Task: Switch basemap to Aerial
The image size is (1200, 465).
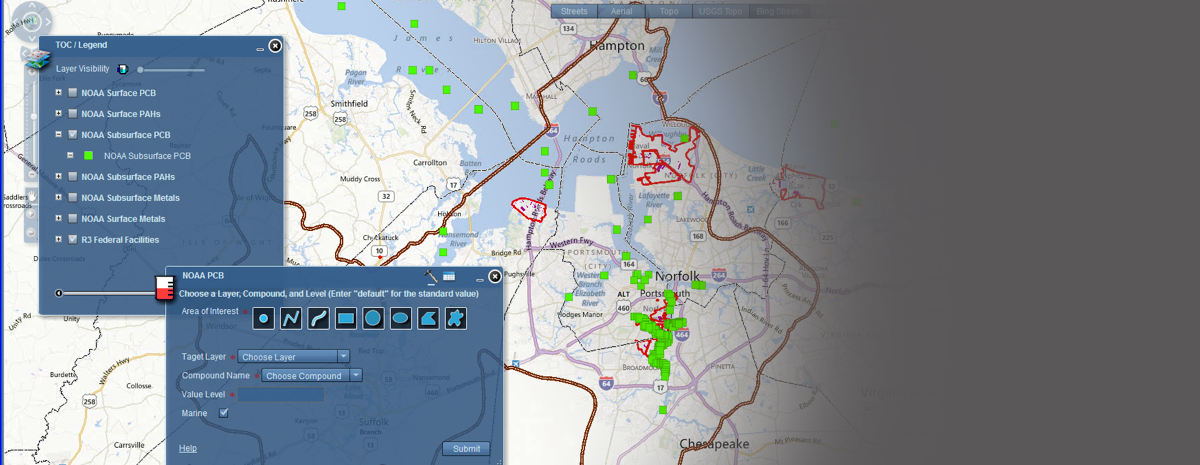Action: pos(622,11)
